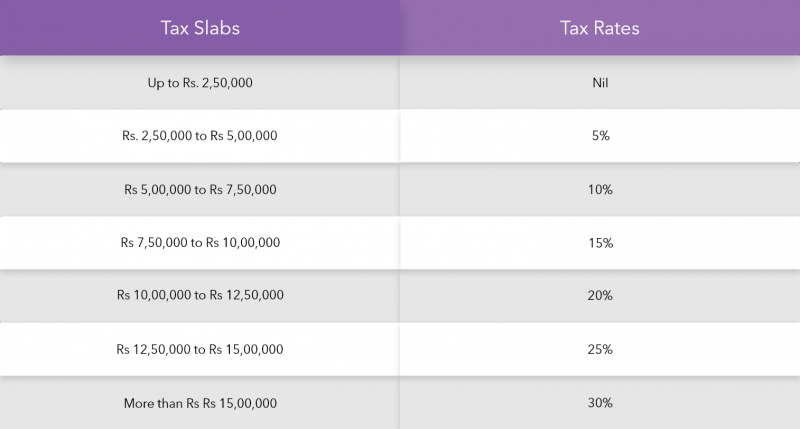Select More than Rs Rs 15,00,000 slab
The height and width of the screenshot is (429, 800).
click(200, 403)
